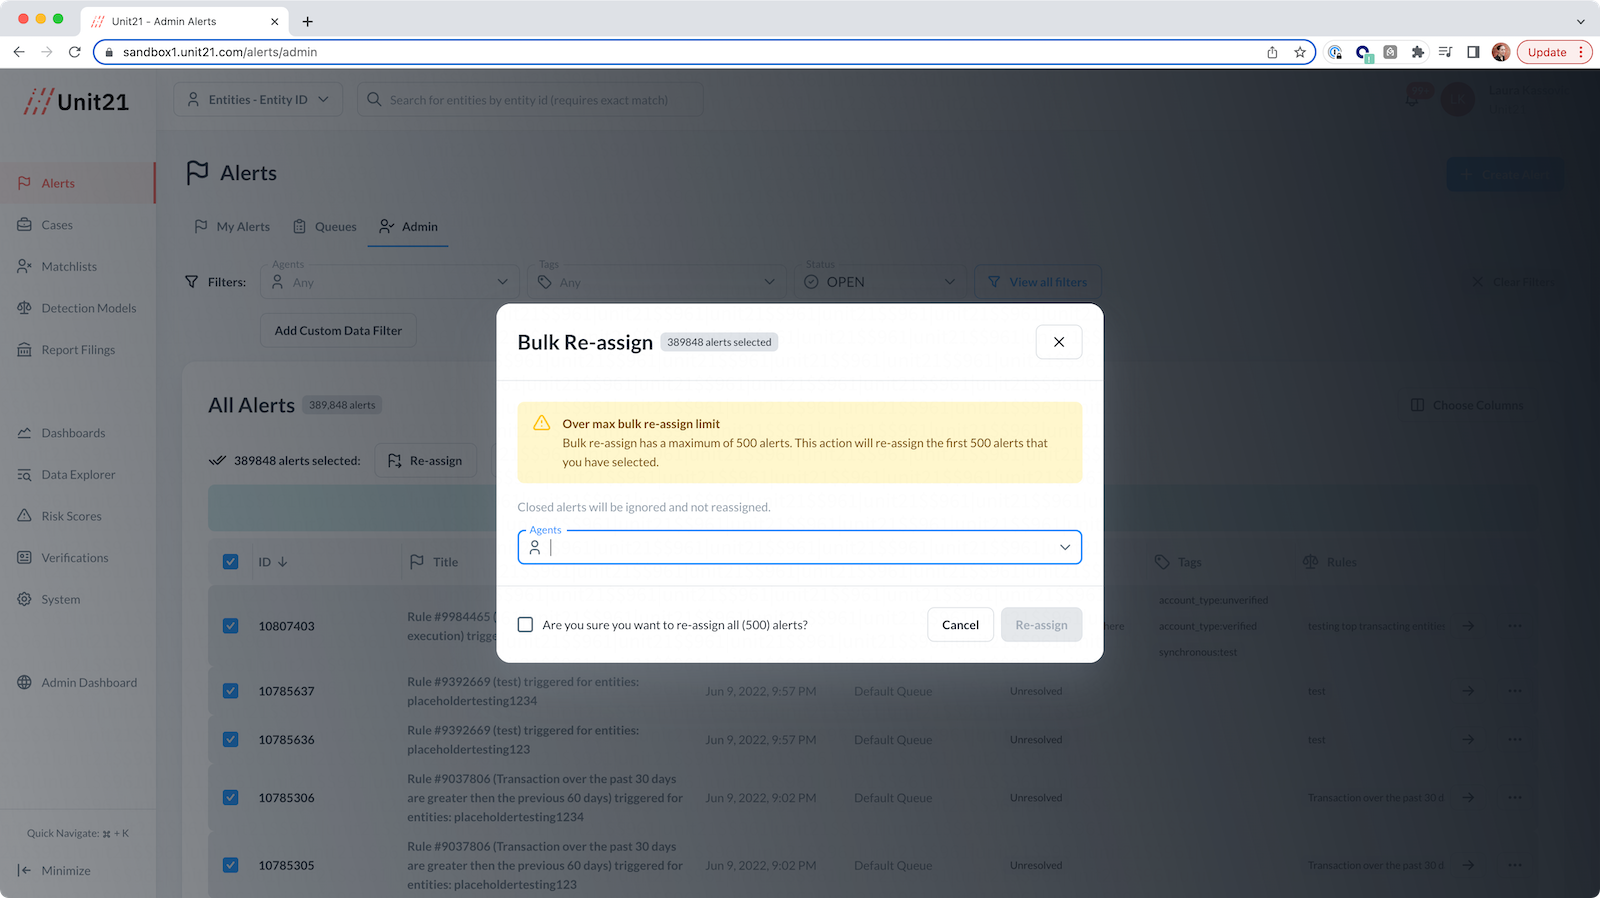This screenshot has width=1600, height=898.
Task: Close the Bulk Re-assign dialog
Action: tap(1059, 342)
